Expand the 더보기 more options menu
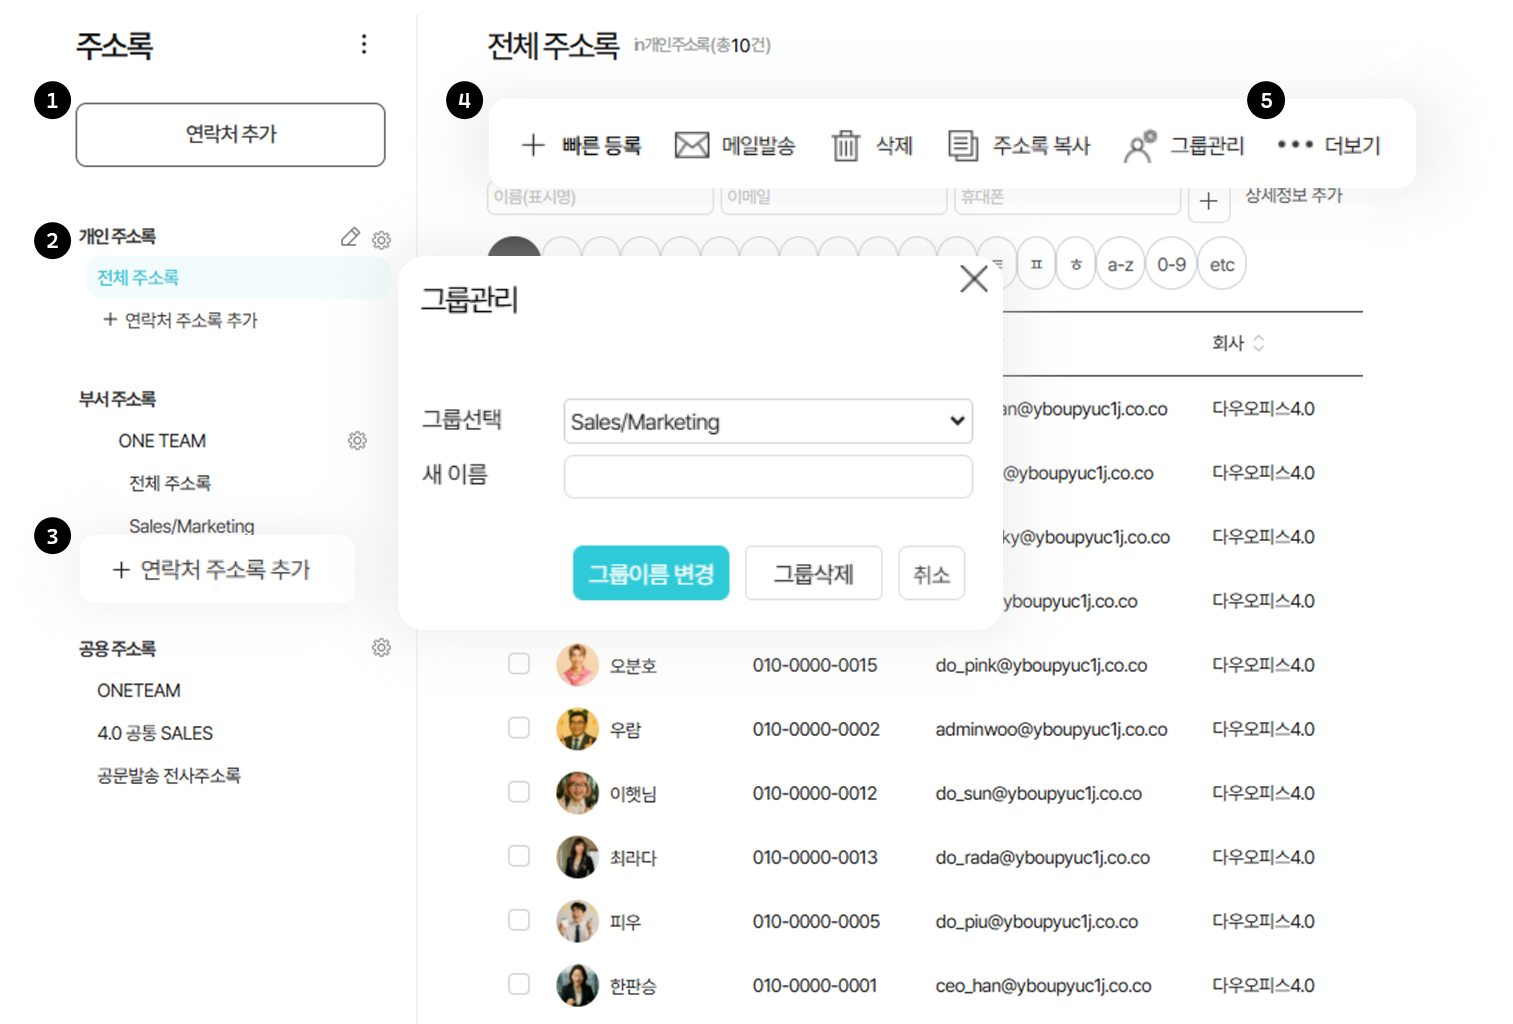This screenshot has width=1513, height=1024. click(1328, 146)
